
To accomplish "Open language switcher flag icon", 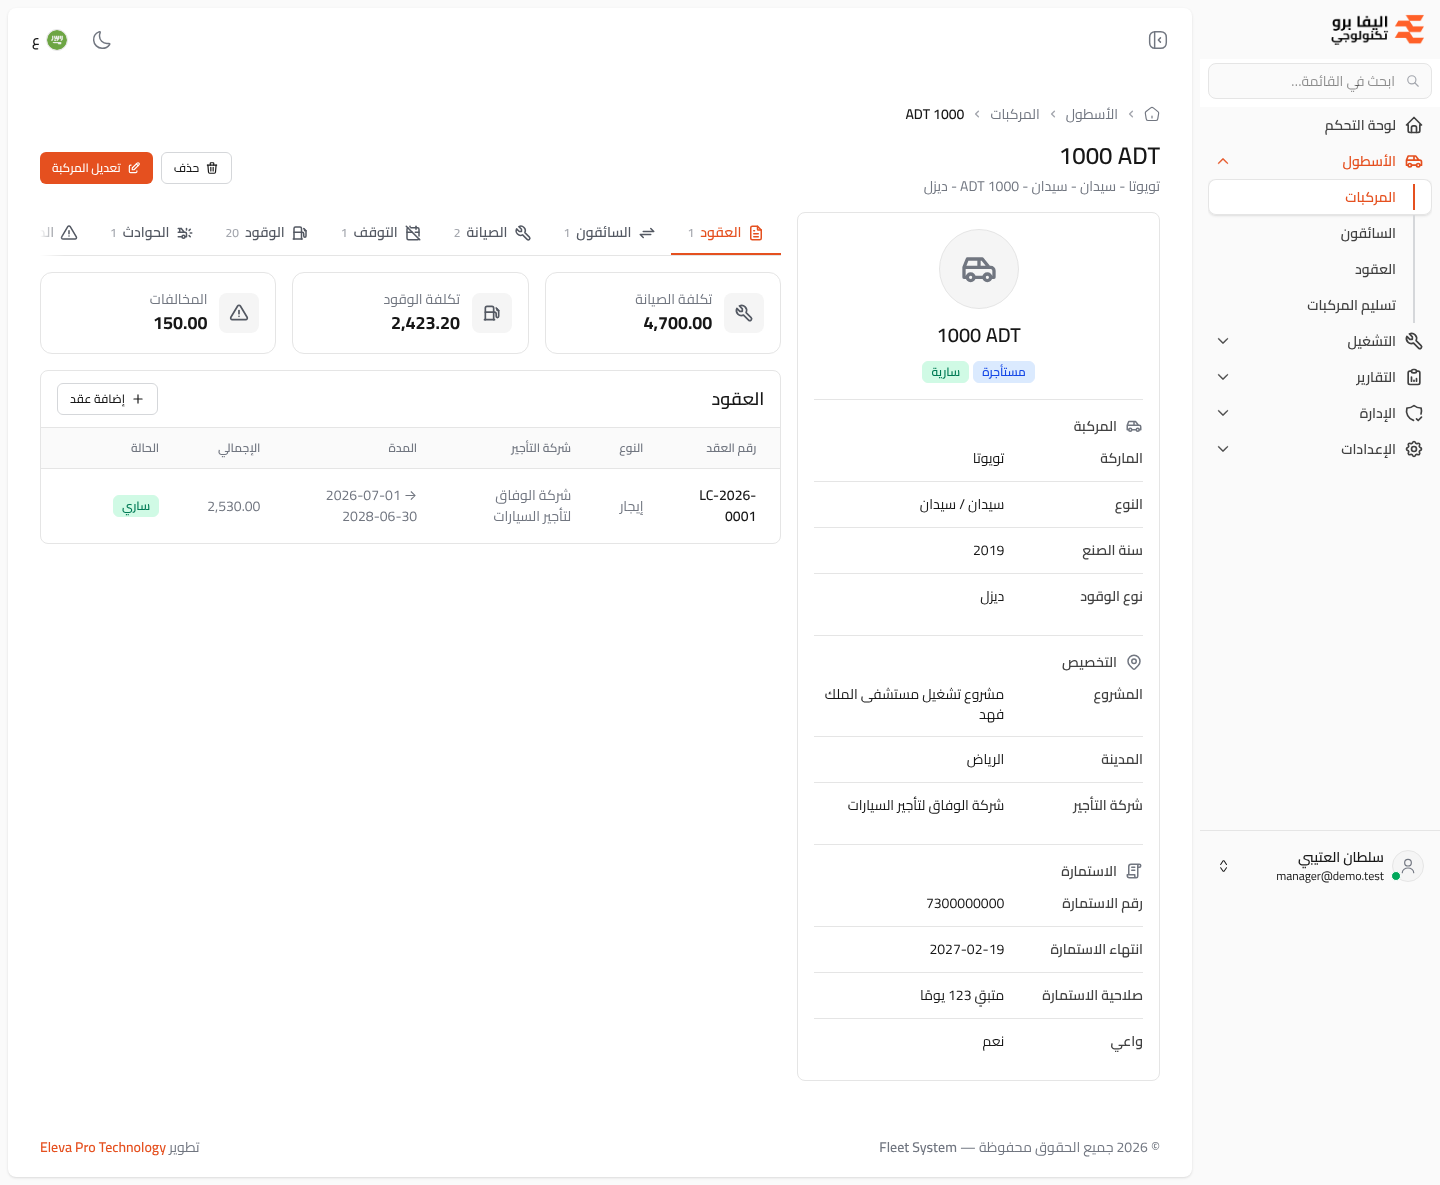I will click(57, 40).
